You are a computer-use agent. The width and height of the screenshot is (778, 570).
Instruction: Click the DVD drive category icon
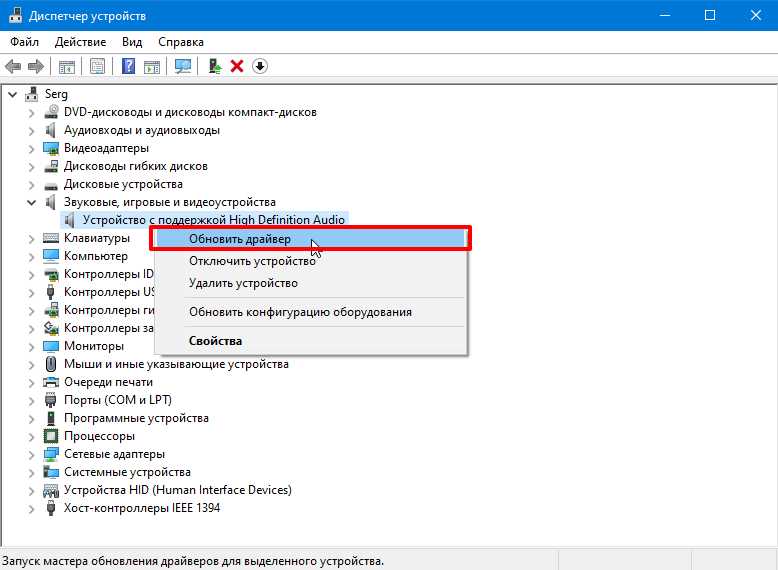point(51,112)
